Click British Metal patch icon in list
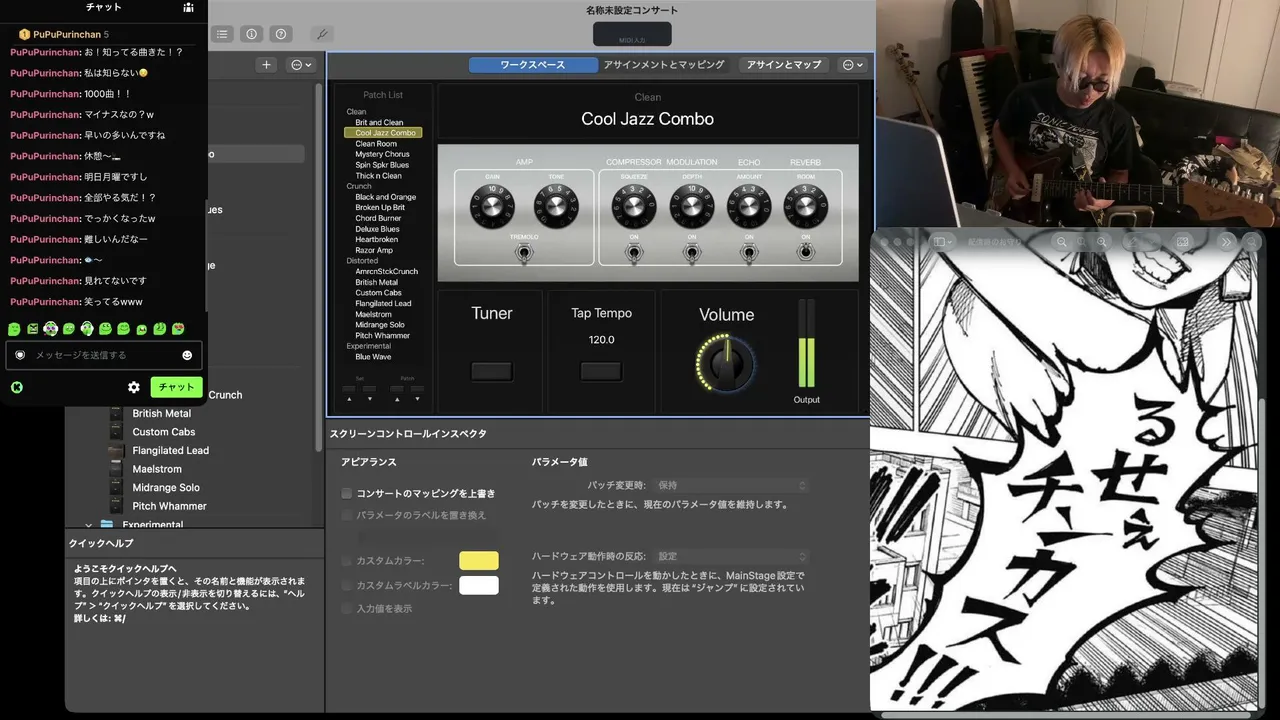Screen dimensions: 1280x720 coord(116,413)
